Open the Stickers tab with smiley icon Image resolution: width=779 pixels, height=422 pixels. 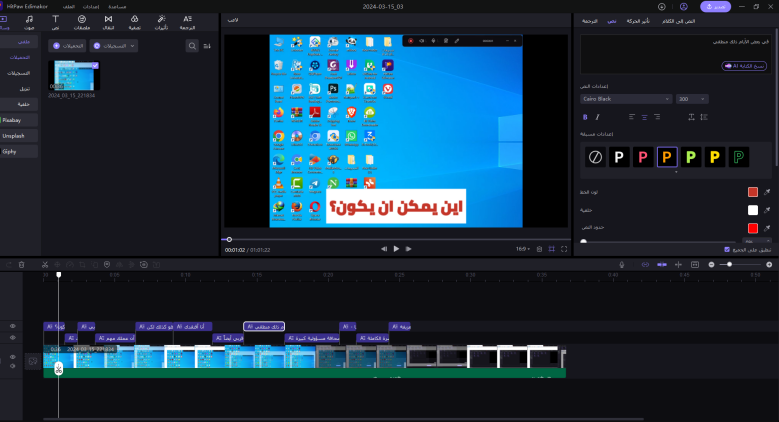(82, 22)
